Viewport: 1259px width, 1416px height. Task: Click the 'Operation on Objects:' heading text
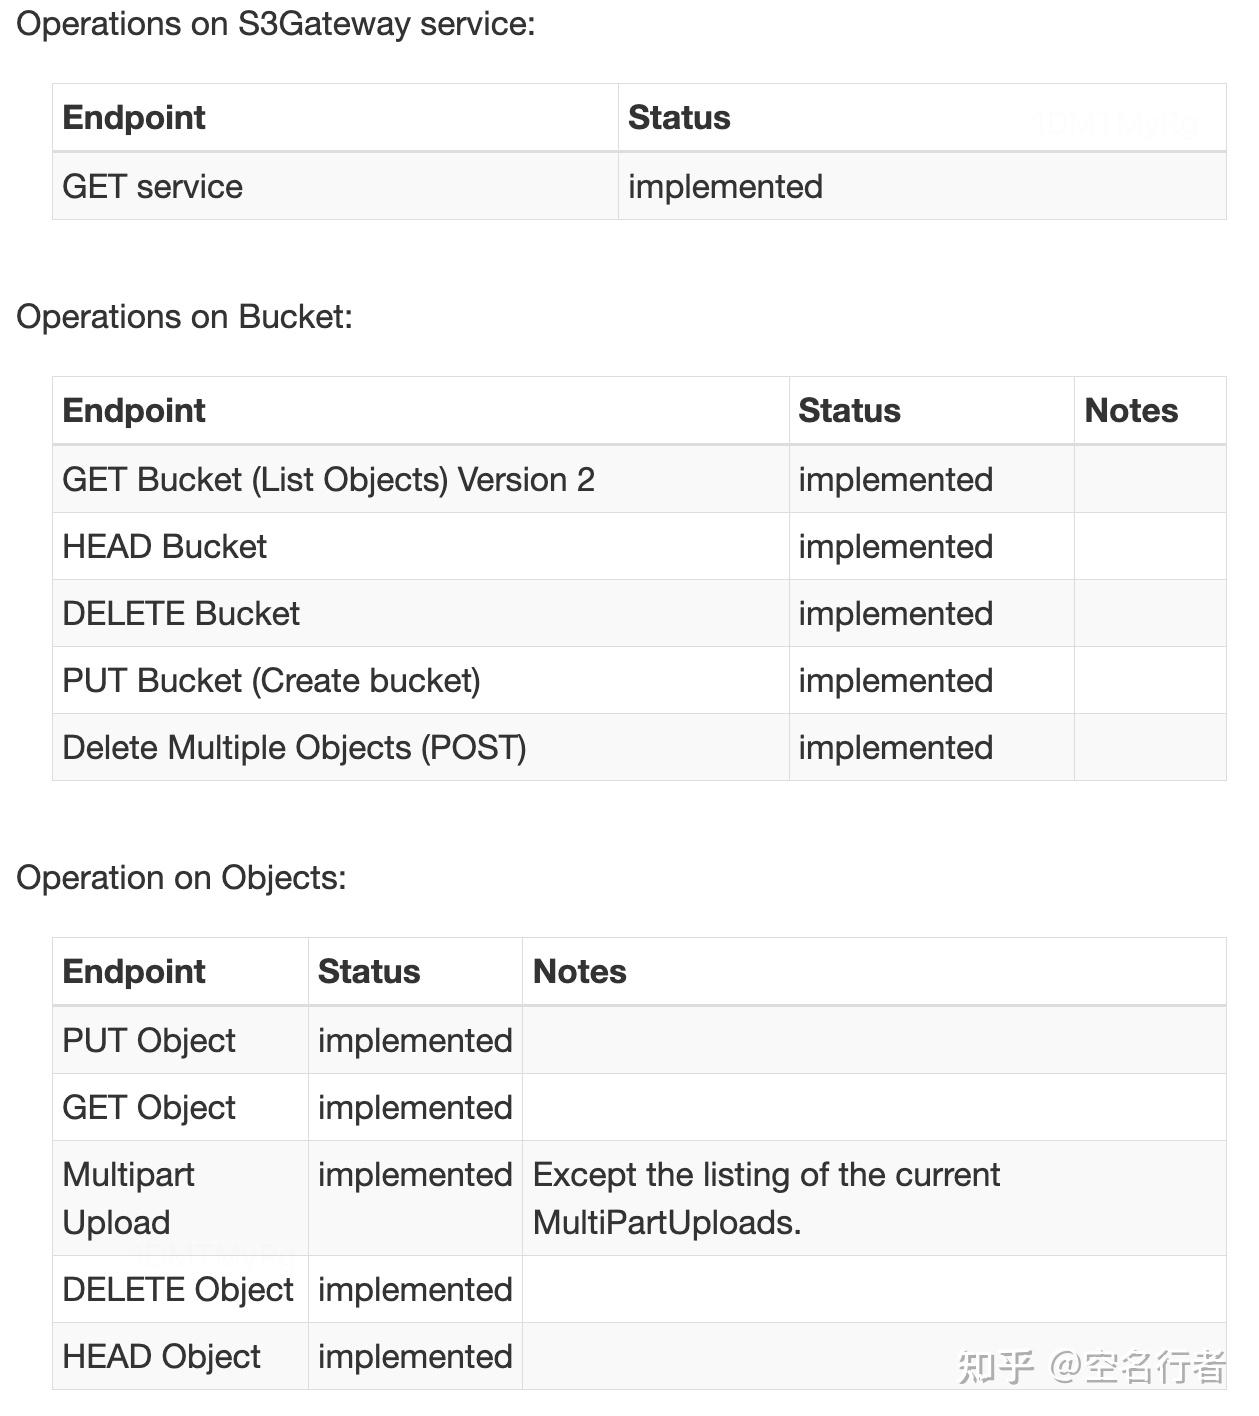click(182, 878)
